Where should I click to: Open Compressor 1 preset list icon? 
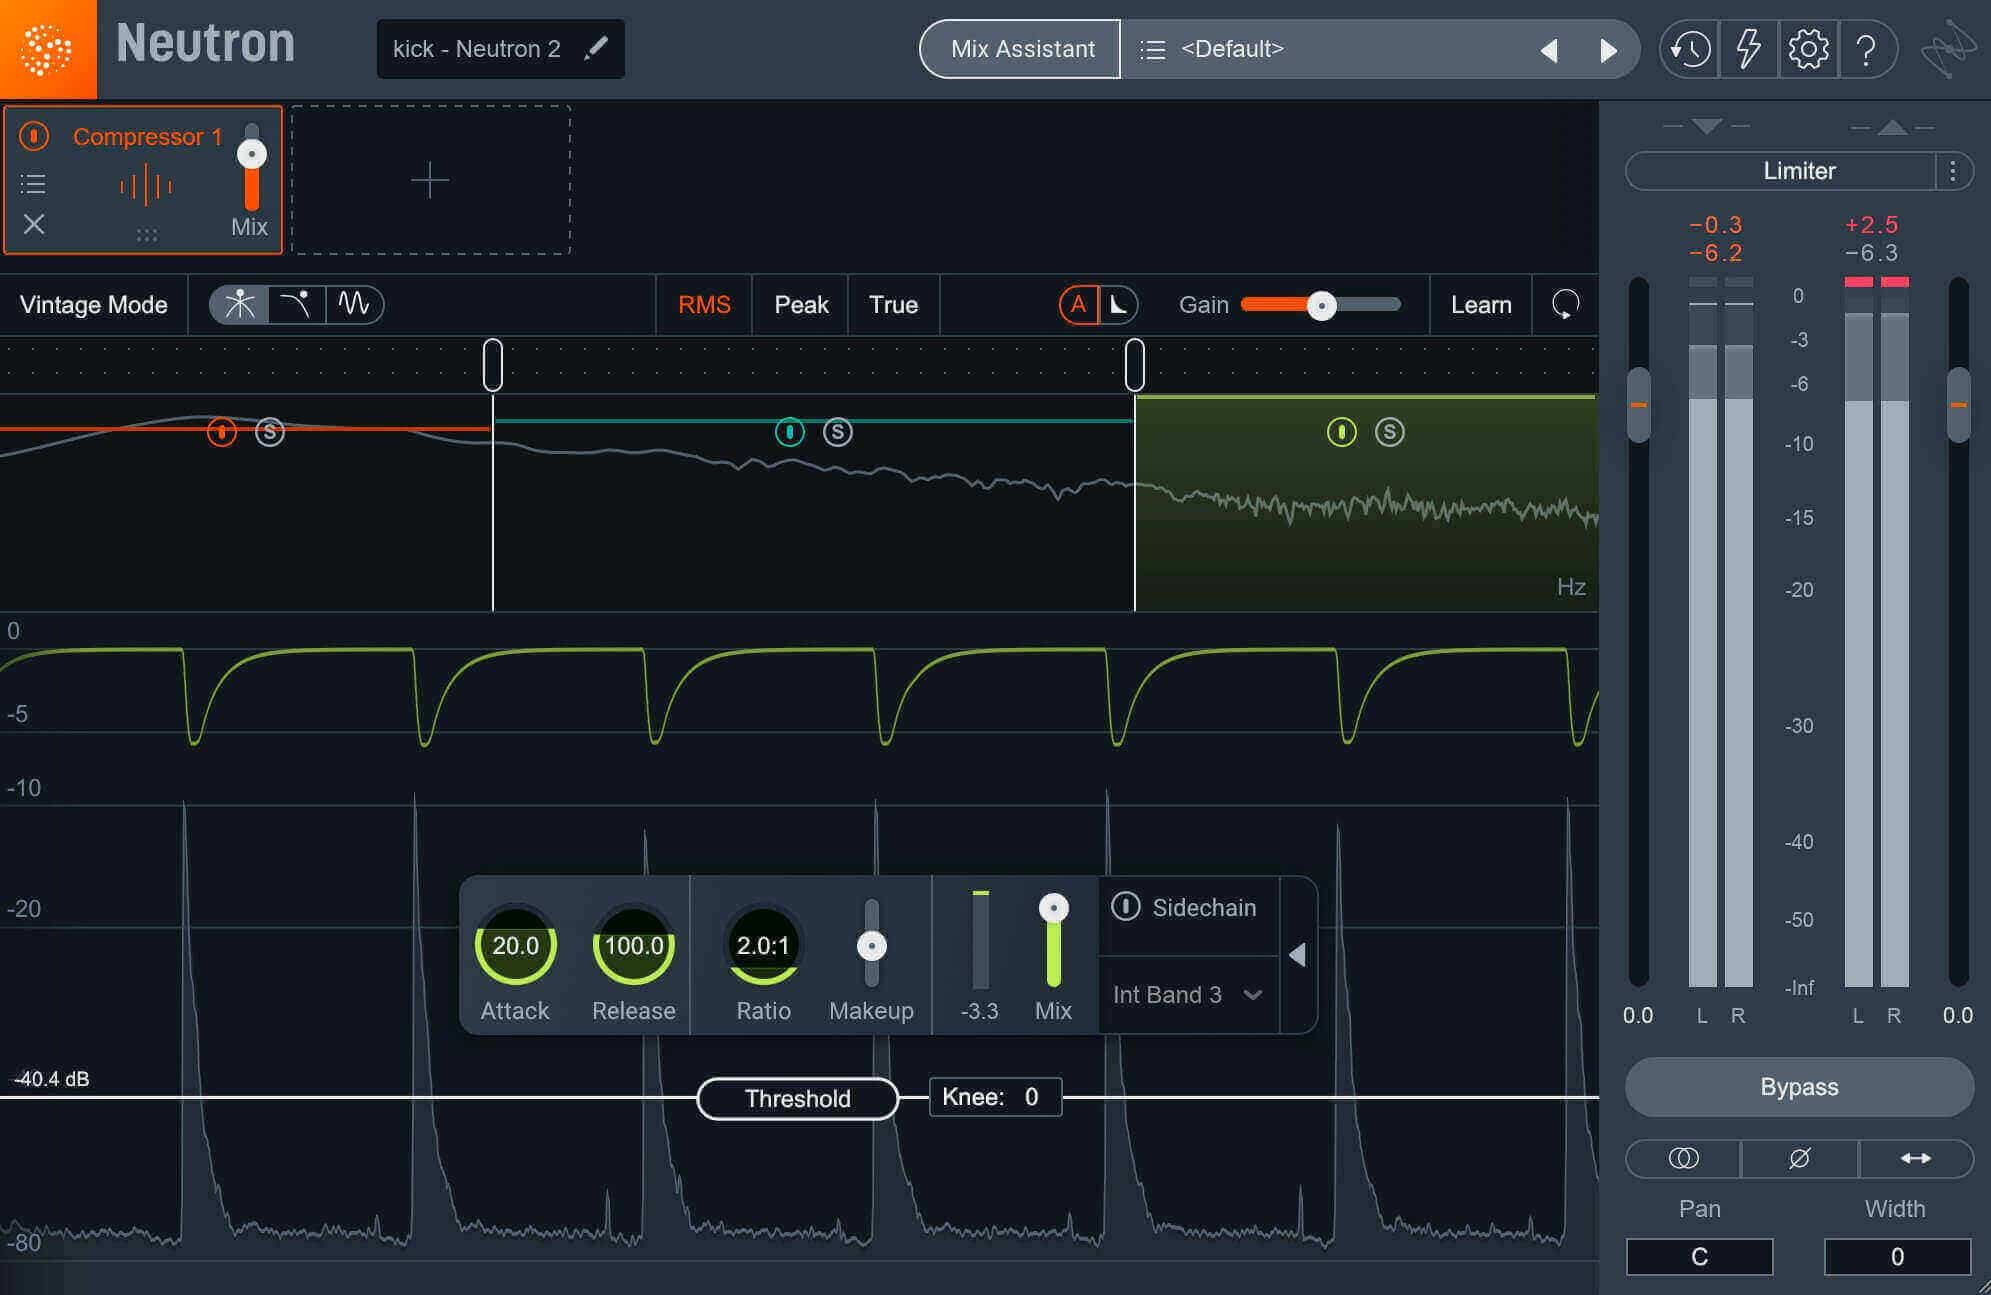click(x=33, y=184)
